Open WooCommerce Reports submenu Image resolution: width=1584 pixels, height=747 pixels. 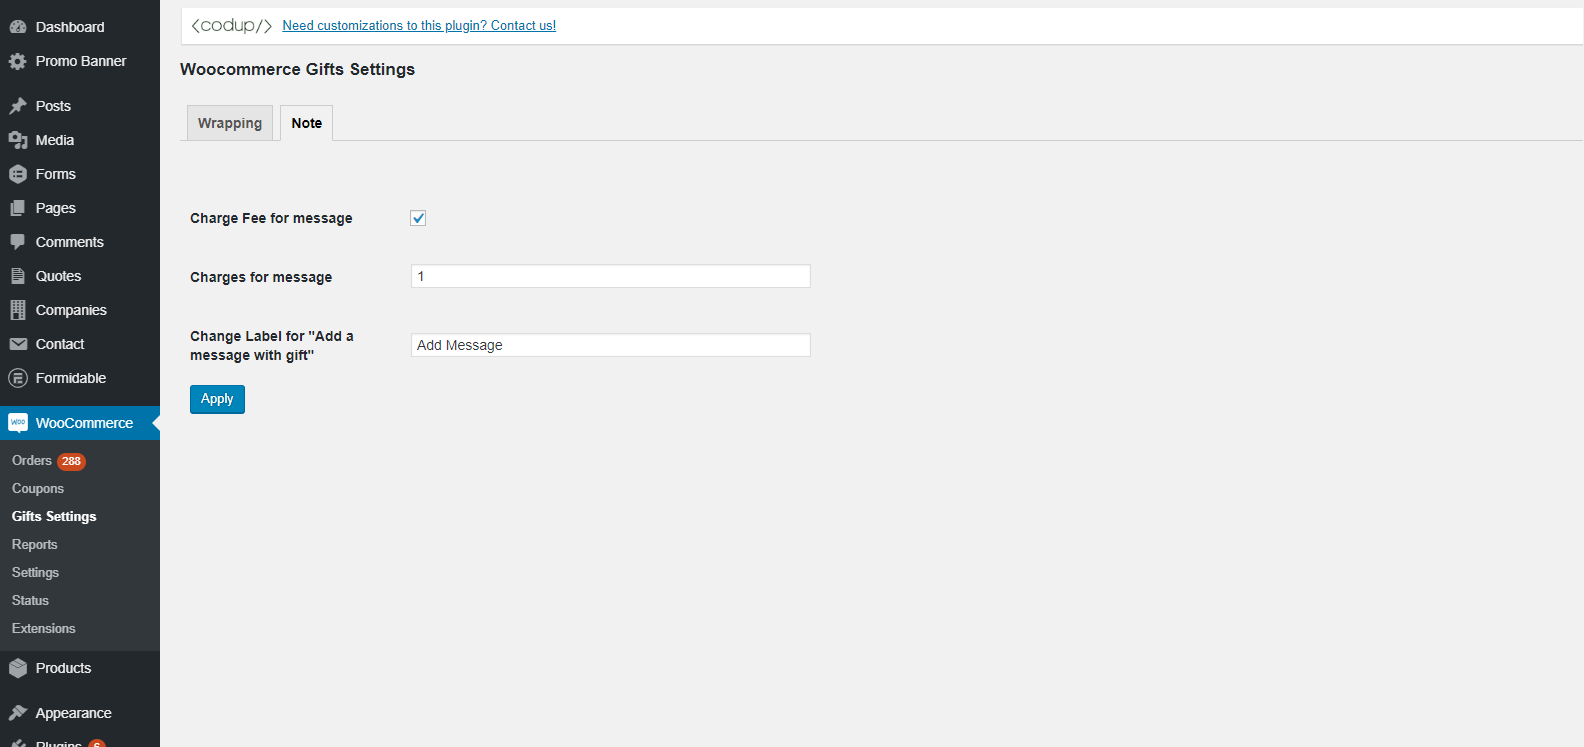[35, 544]
